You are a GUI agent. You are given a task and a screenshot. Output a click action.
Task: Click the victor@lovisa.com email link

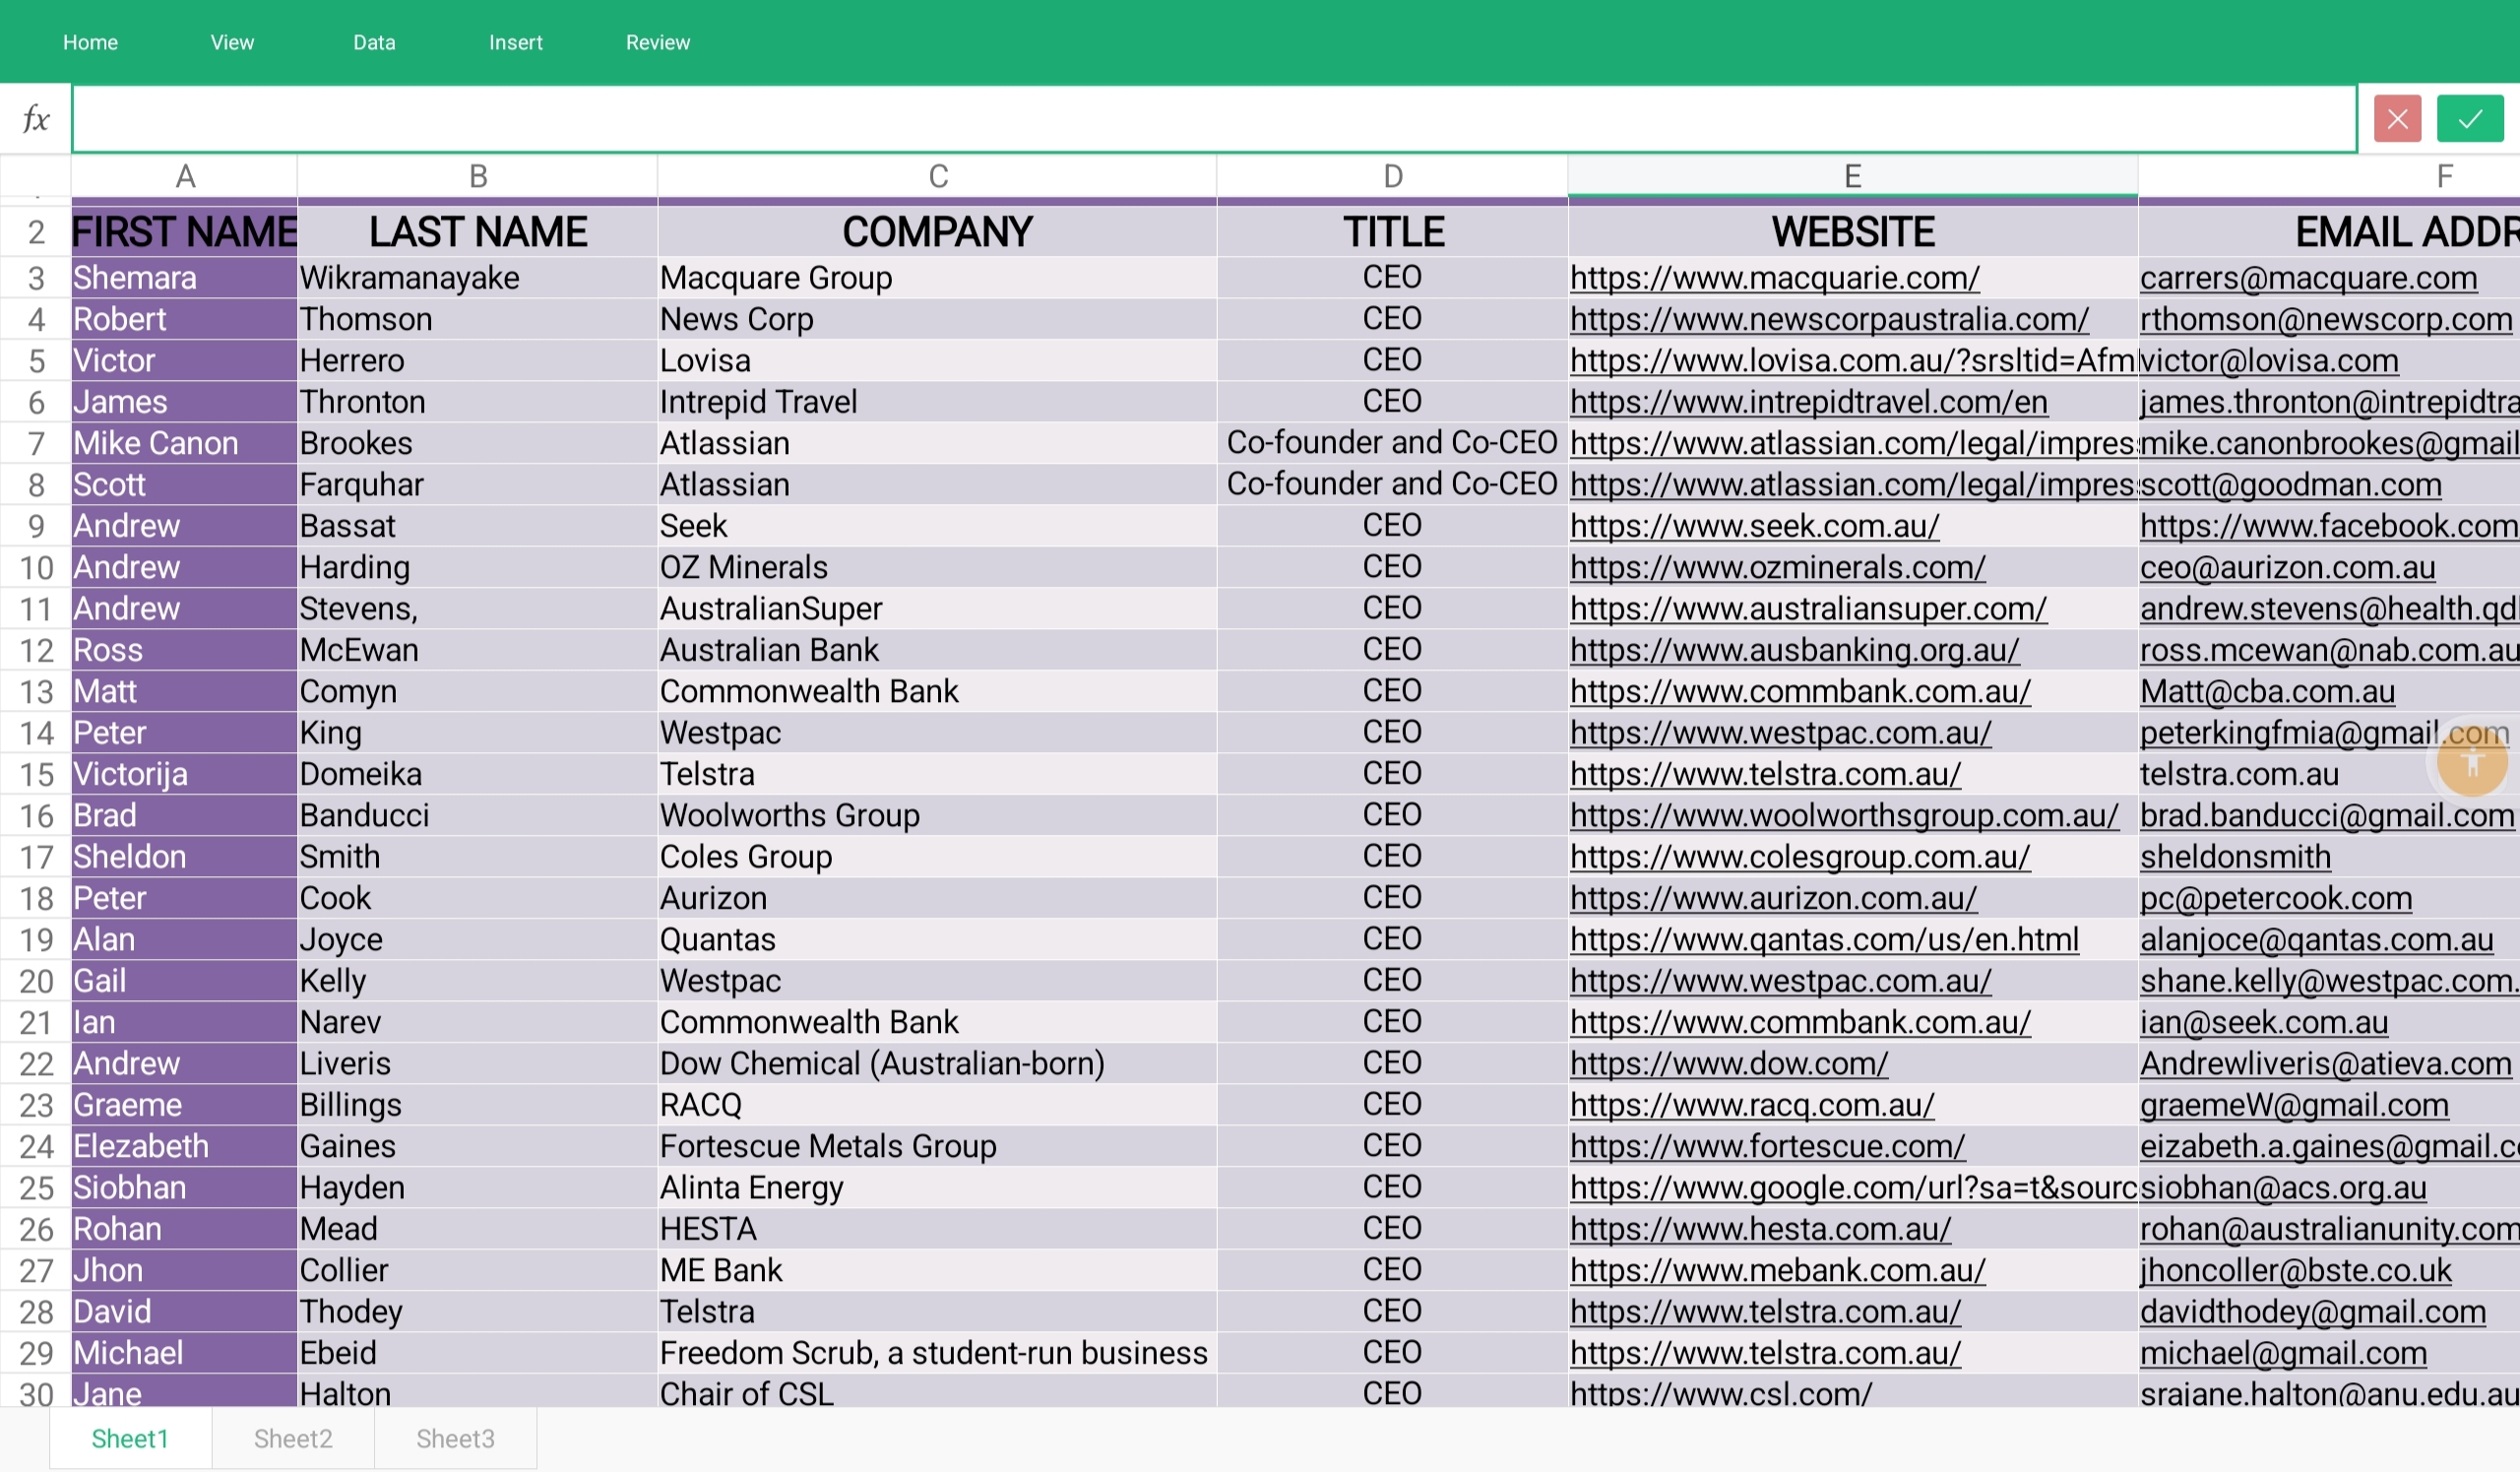pyautogui.click(x=2269, y=360)
